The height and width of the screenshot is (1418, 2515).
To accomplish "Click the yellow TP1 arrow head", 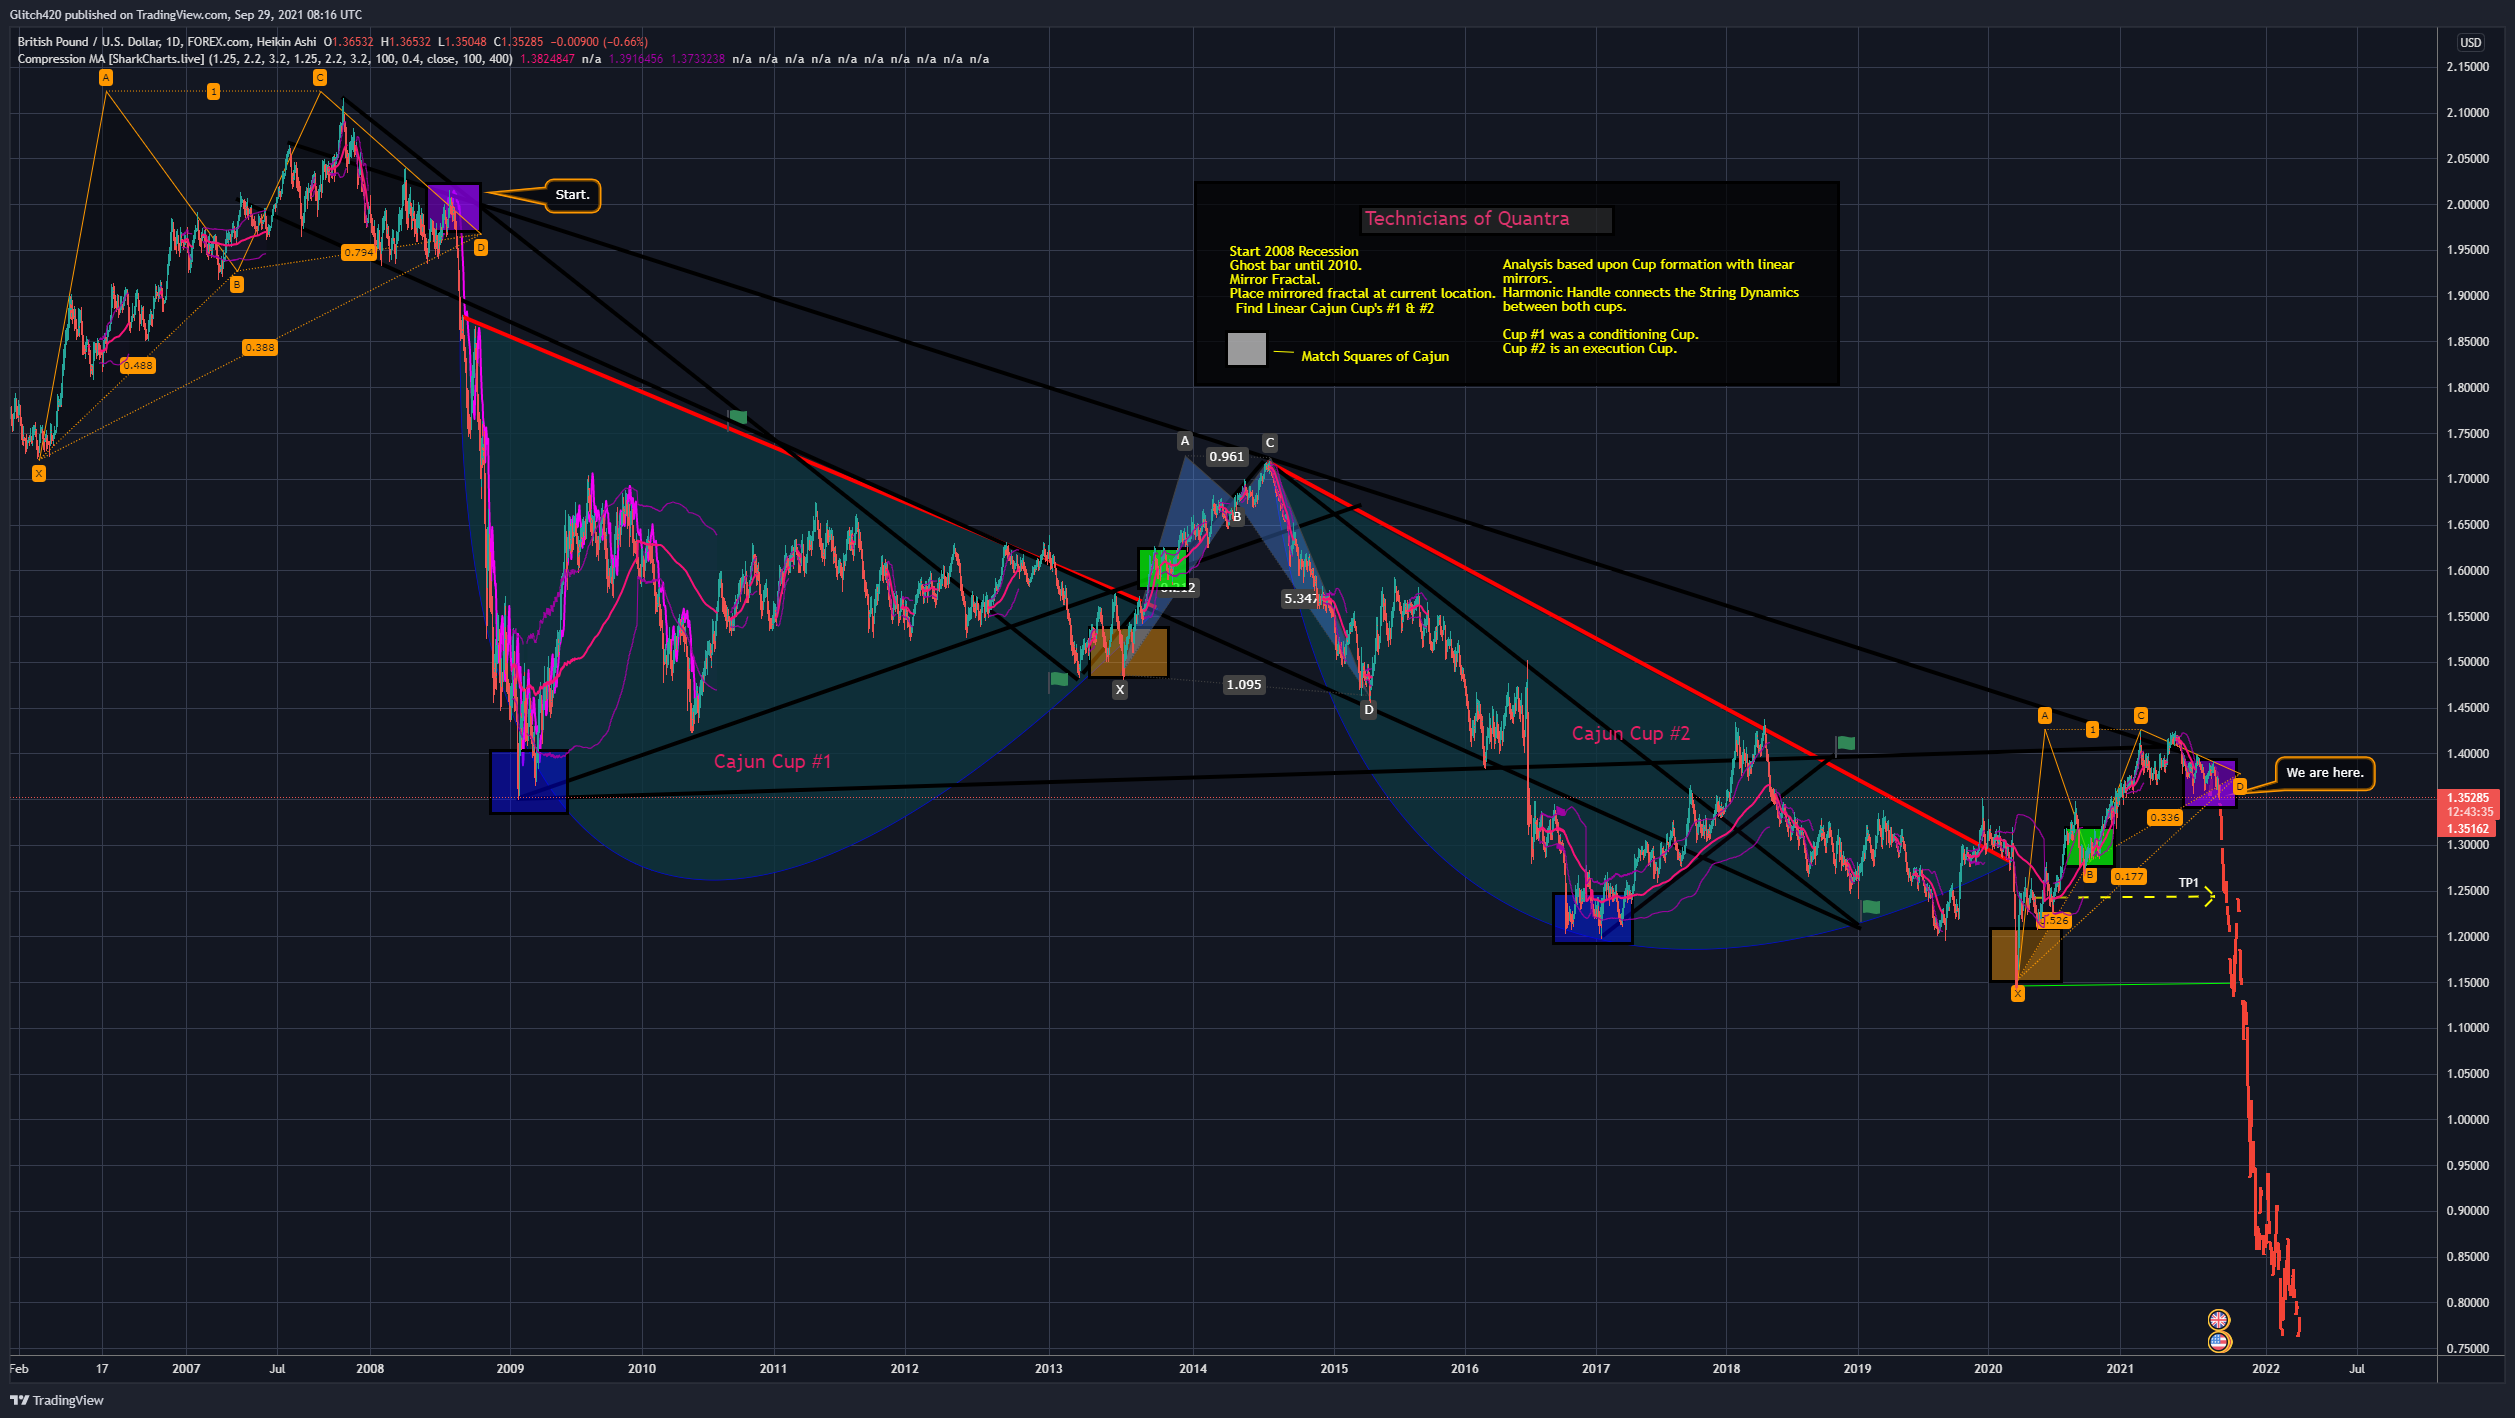I will (x=2209, y=897).
